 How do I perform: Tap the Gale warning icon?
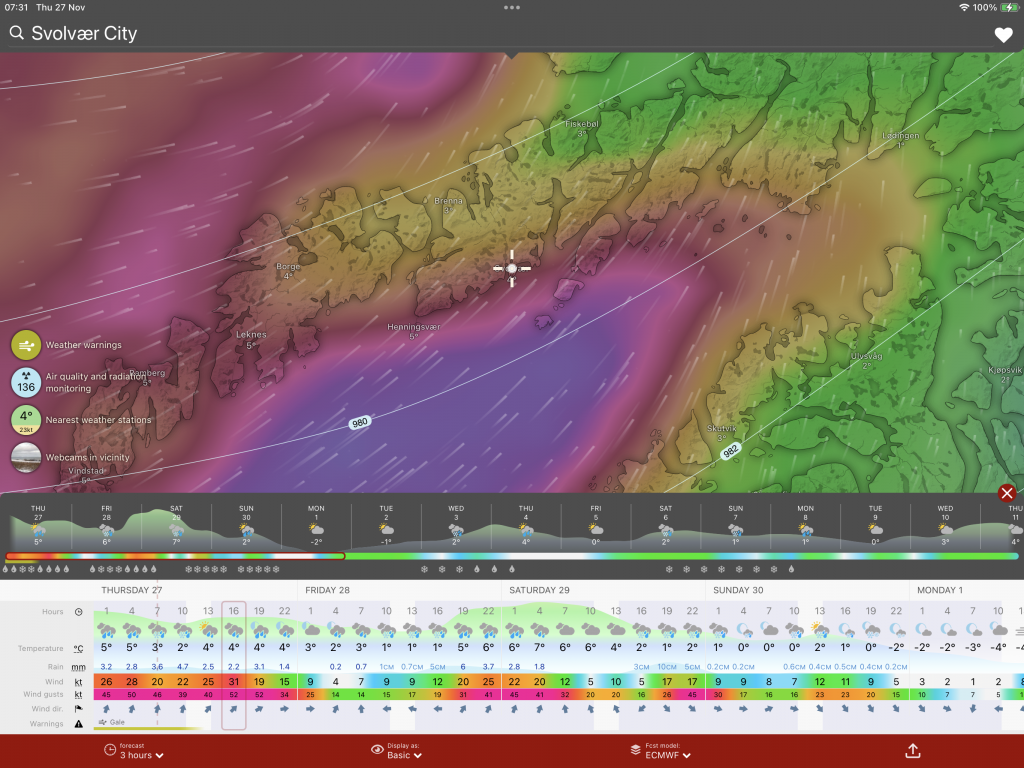click(x=104, y=722)
